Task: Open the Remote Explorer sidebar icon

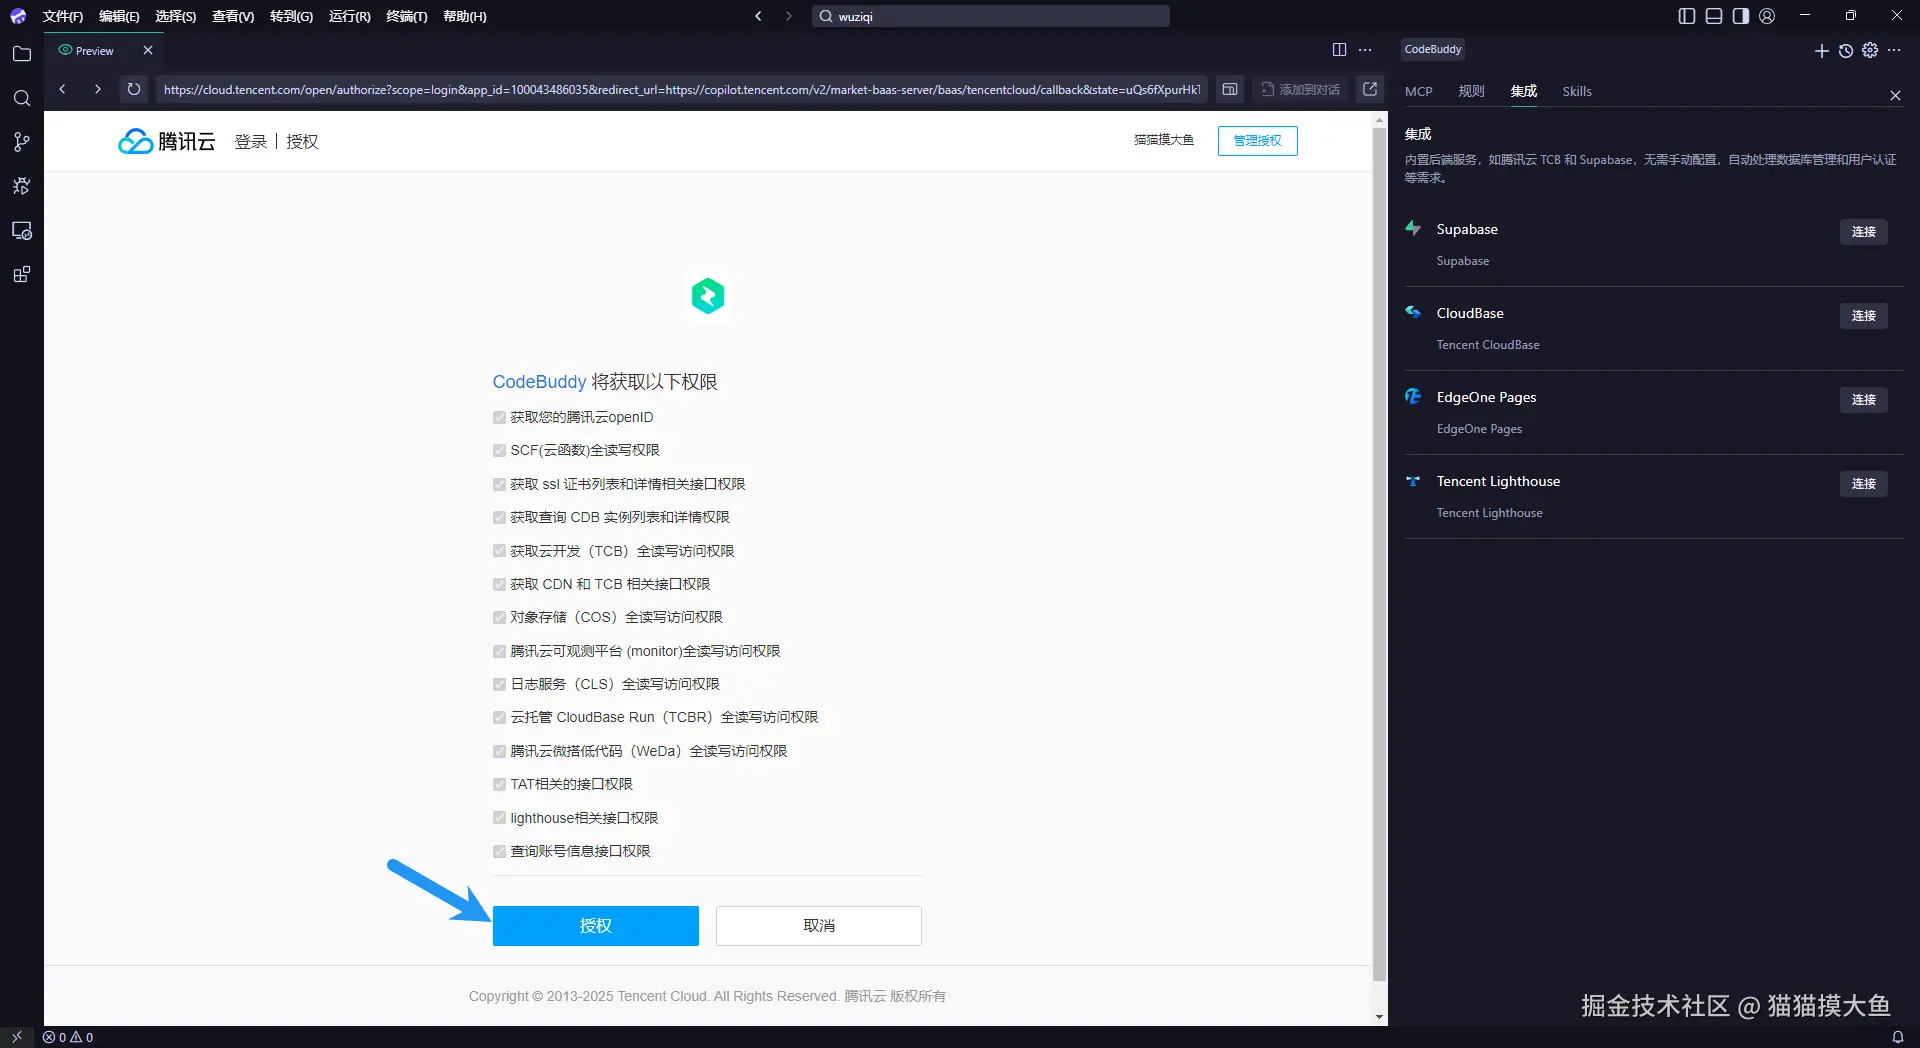Action: (21, 230)
